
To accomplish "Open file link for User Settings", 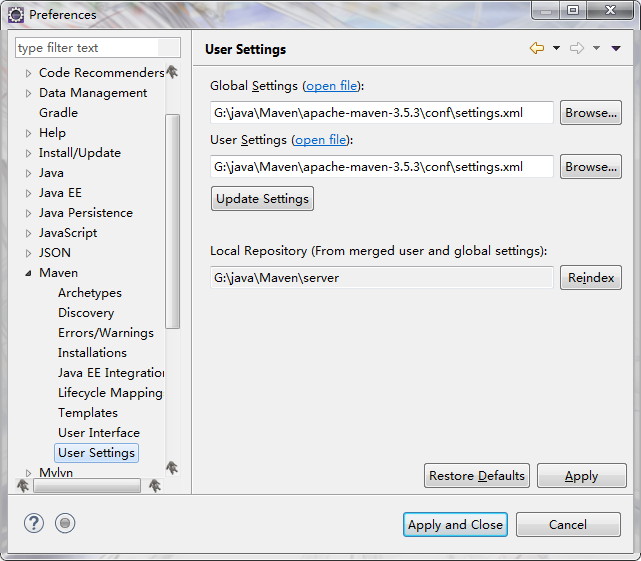I will (x=320, y=140).
